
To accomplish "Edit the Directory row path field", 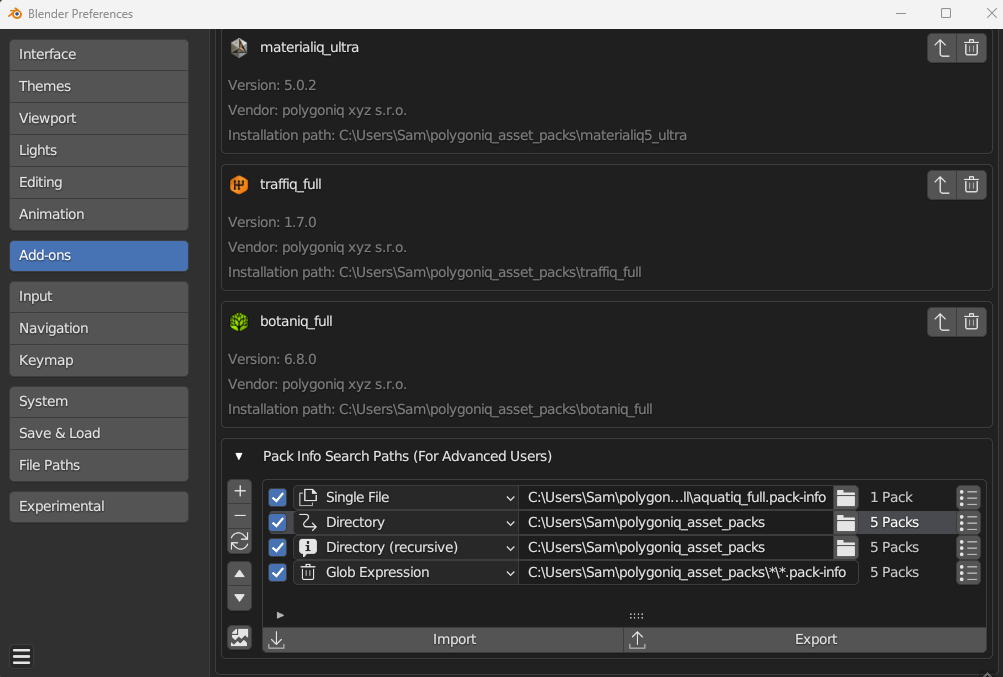I will tap(676, 523).
